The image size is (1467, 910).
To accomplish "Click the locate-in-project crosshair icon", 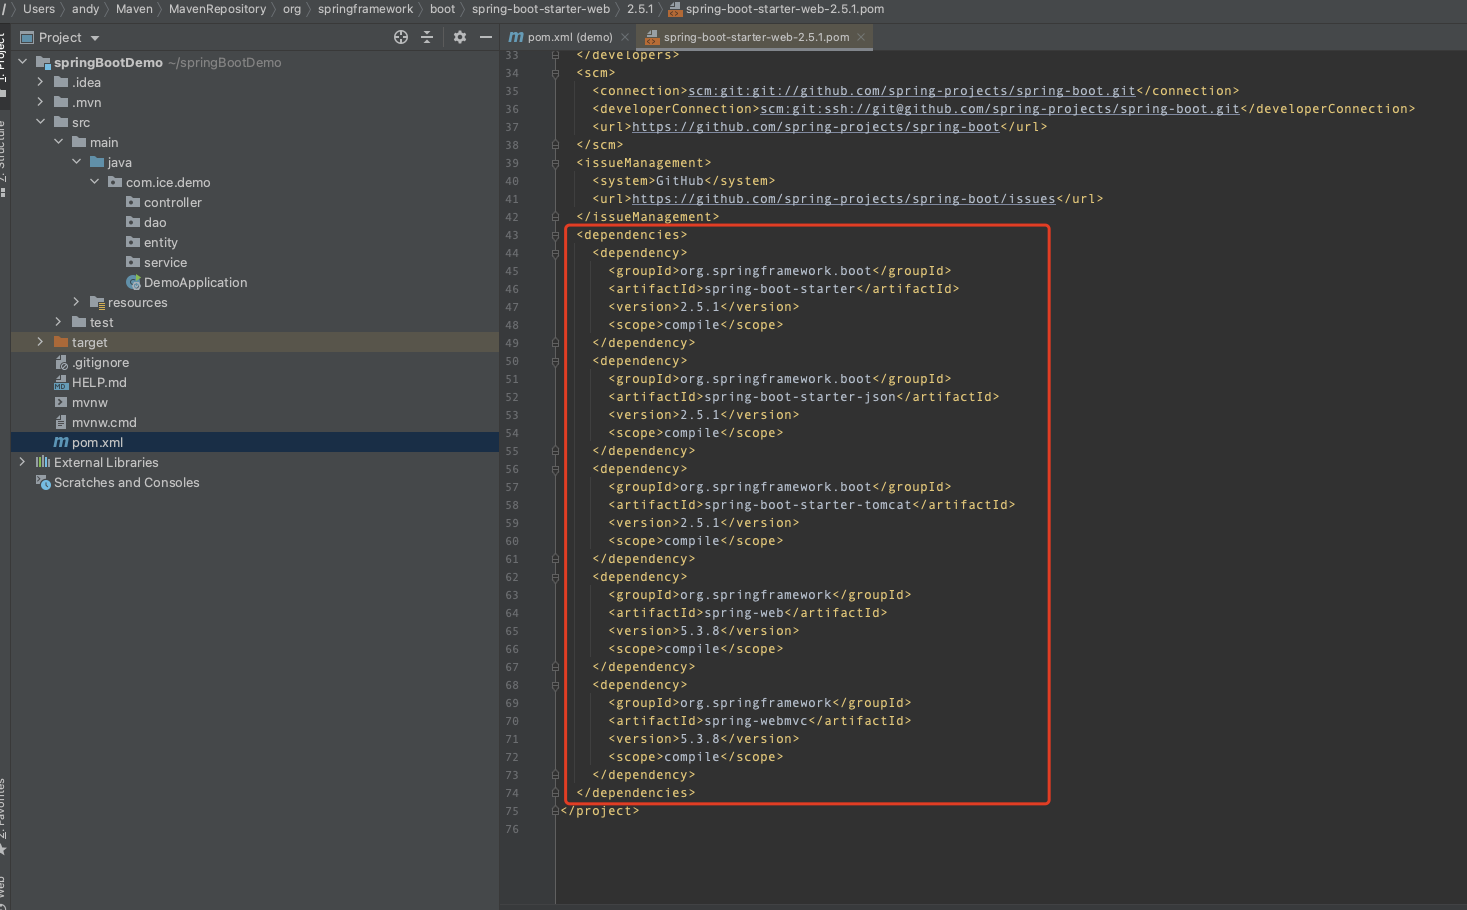I will (401, 37).
